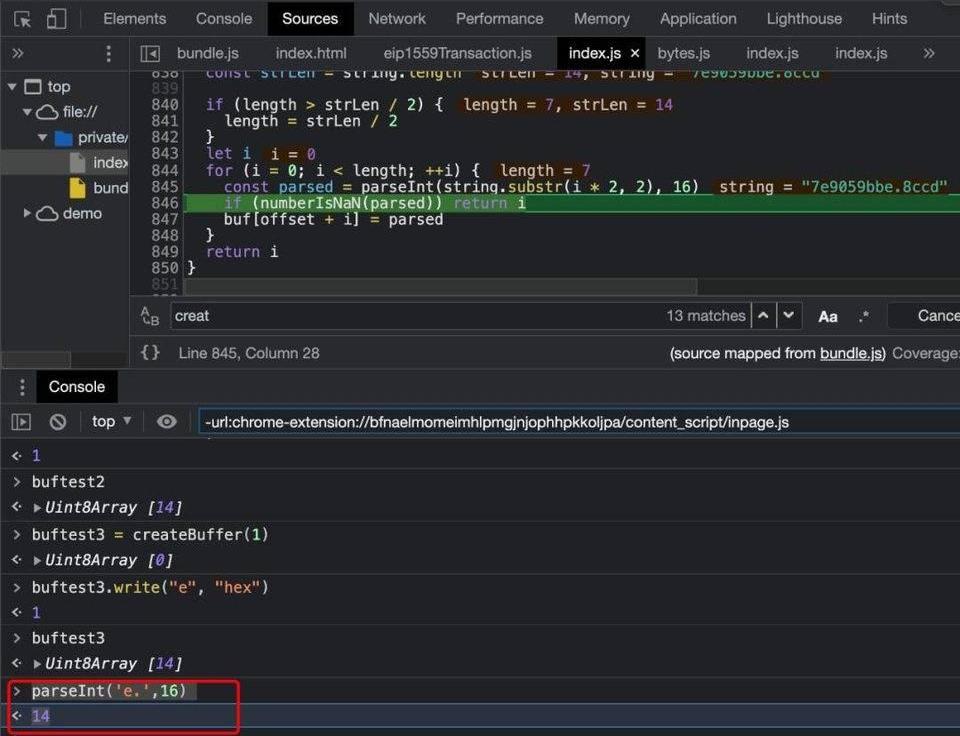Follow the bundle.js source map link
The image size is (960, 736).
(852, 353)
